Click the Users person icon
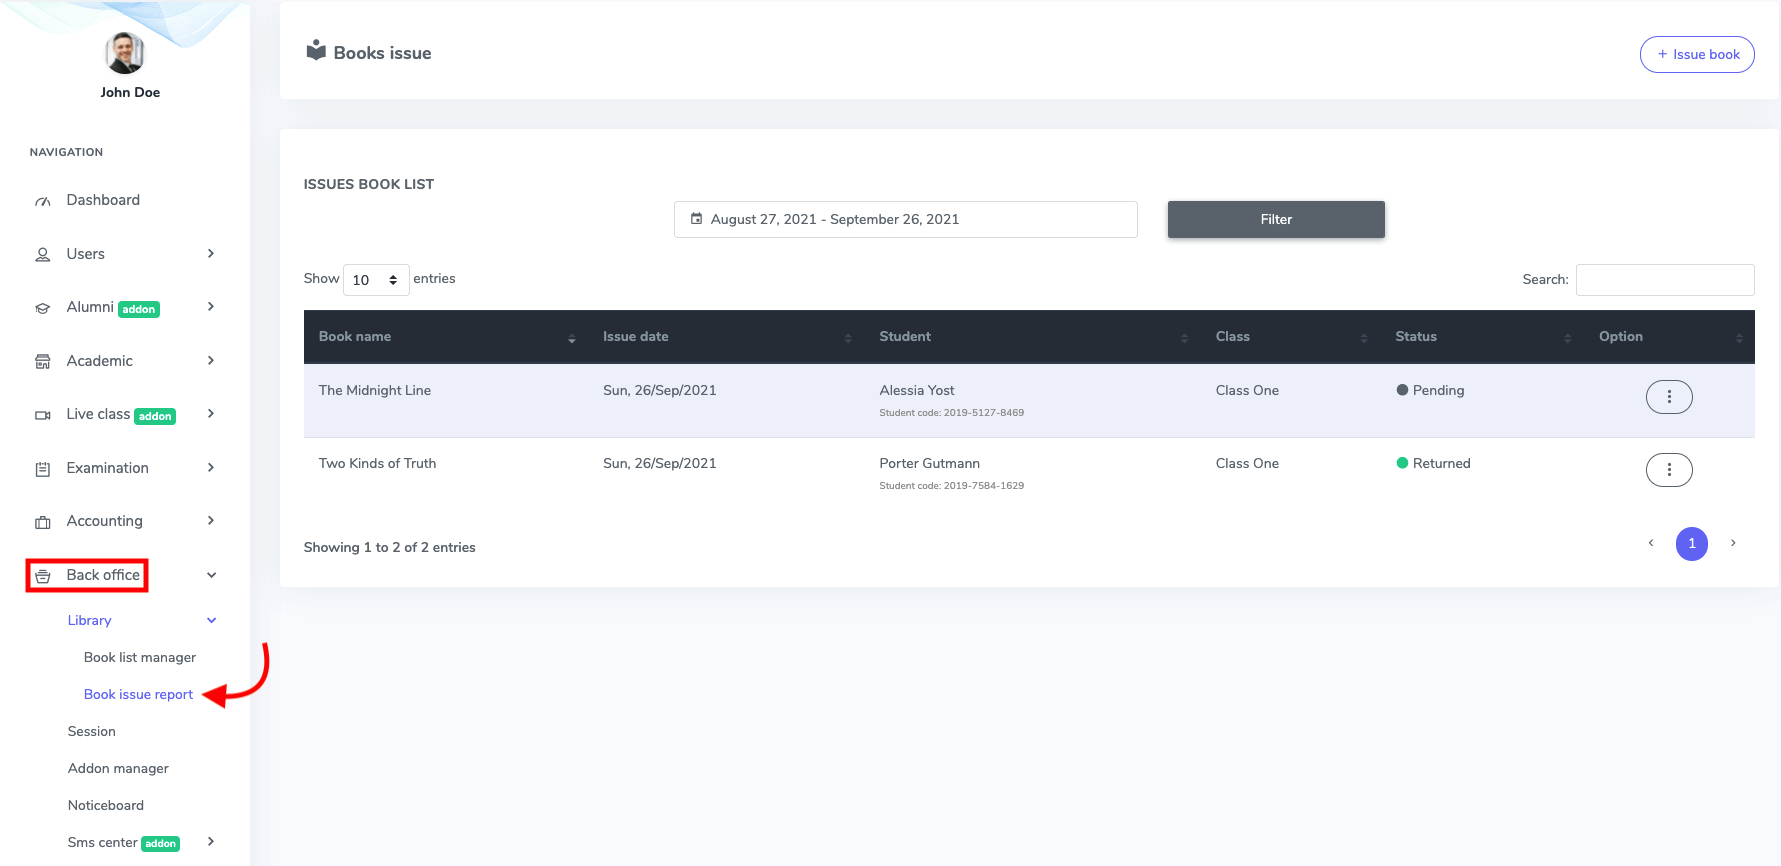 click(x=43, y=255)
